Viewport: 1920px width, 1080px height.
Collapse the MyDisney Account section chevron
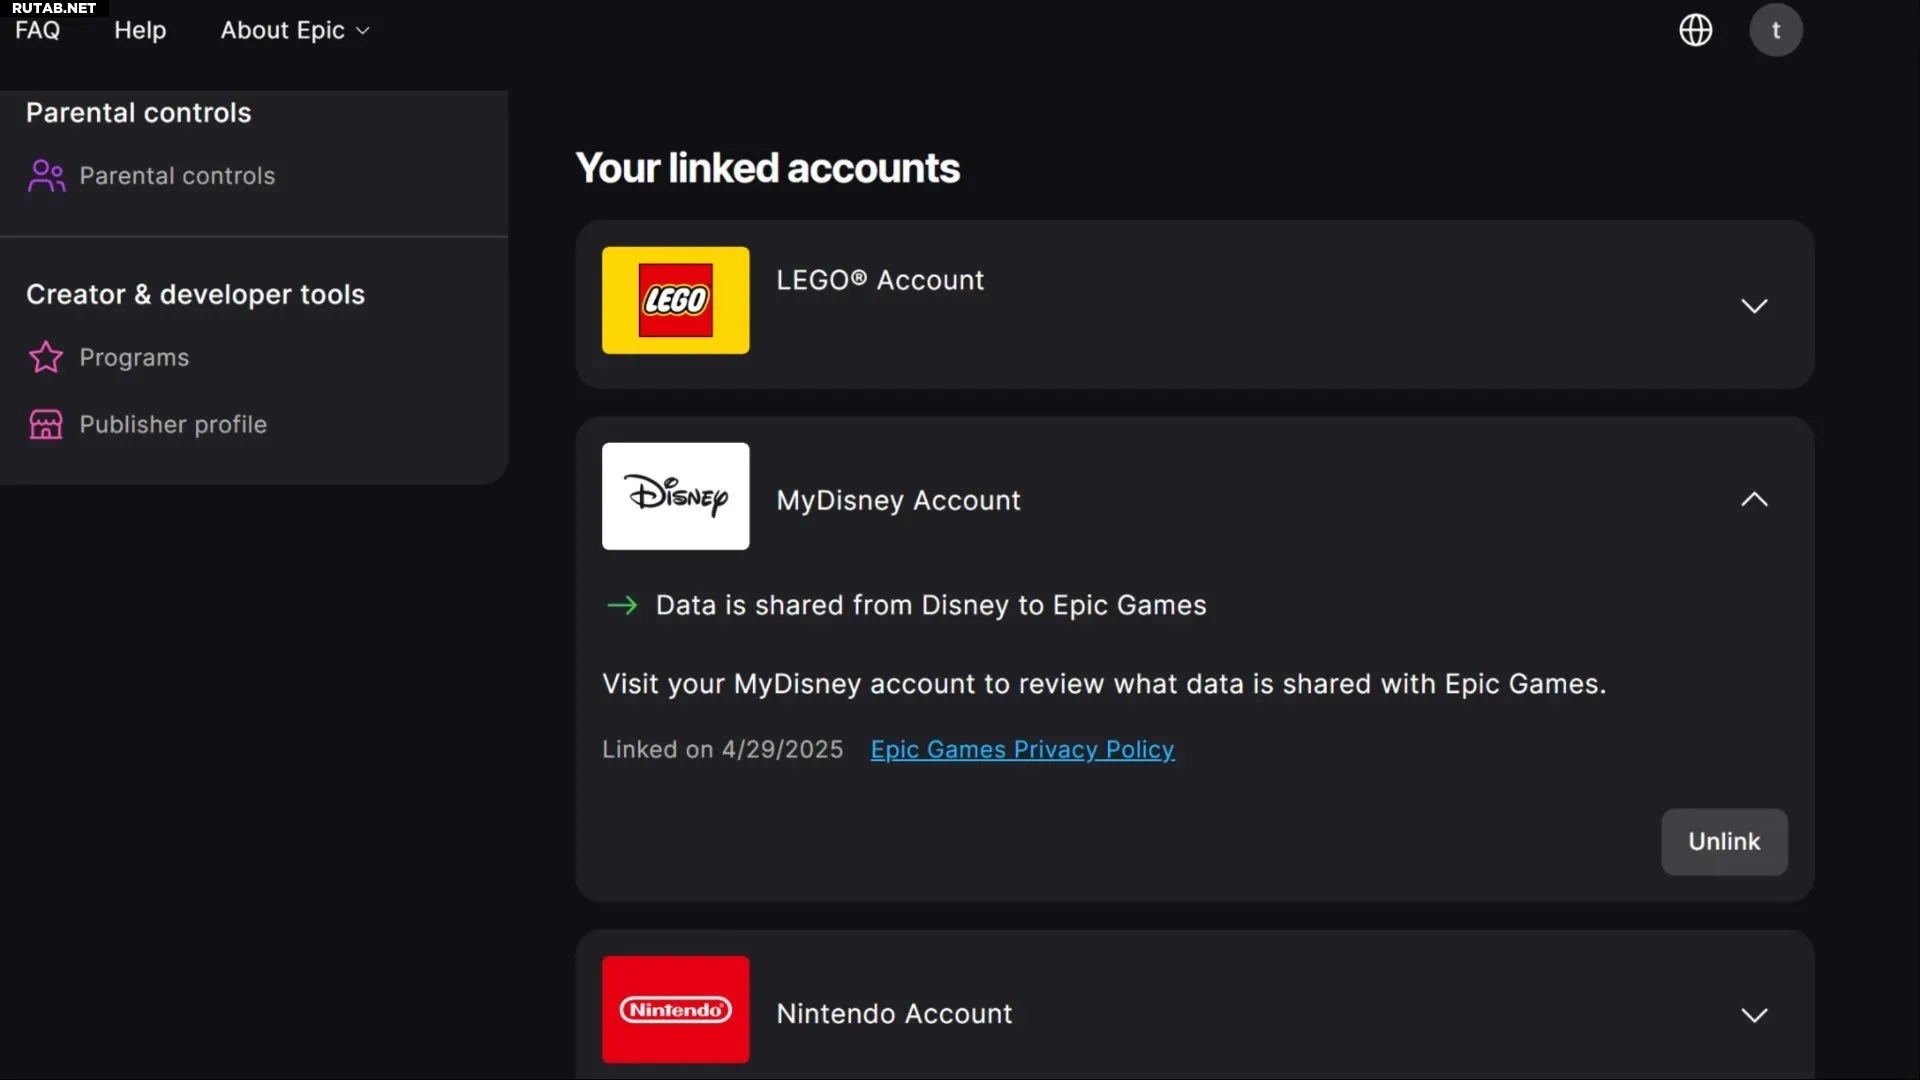(1754, 499)
